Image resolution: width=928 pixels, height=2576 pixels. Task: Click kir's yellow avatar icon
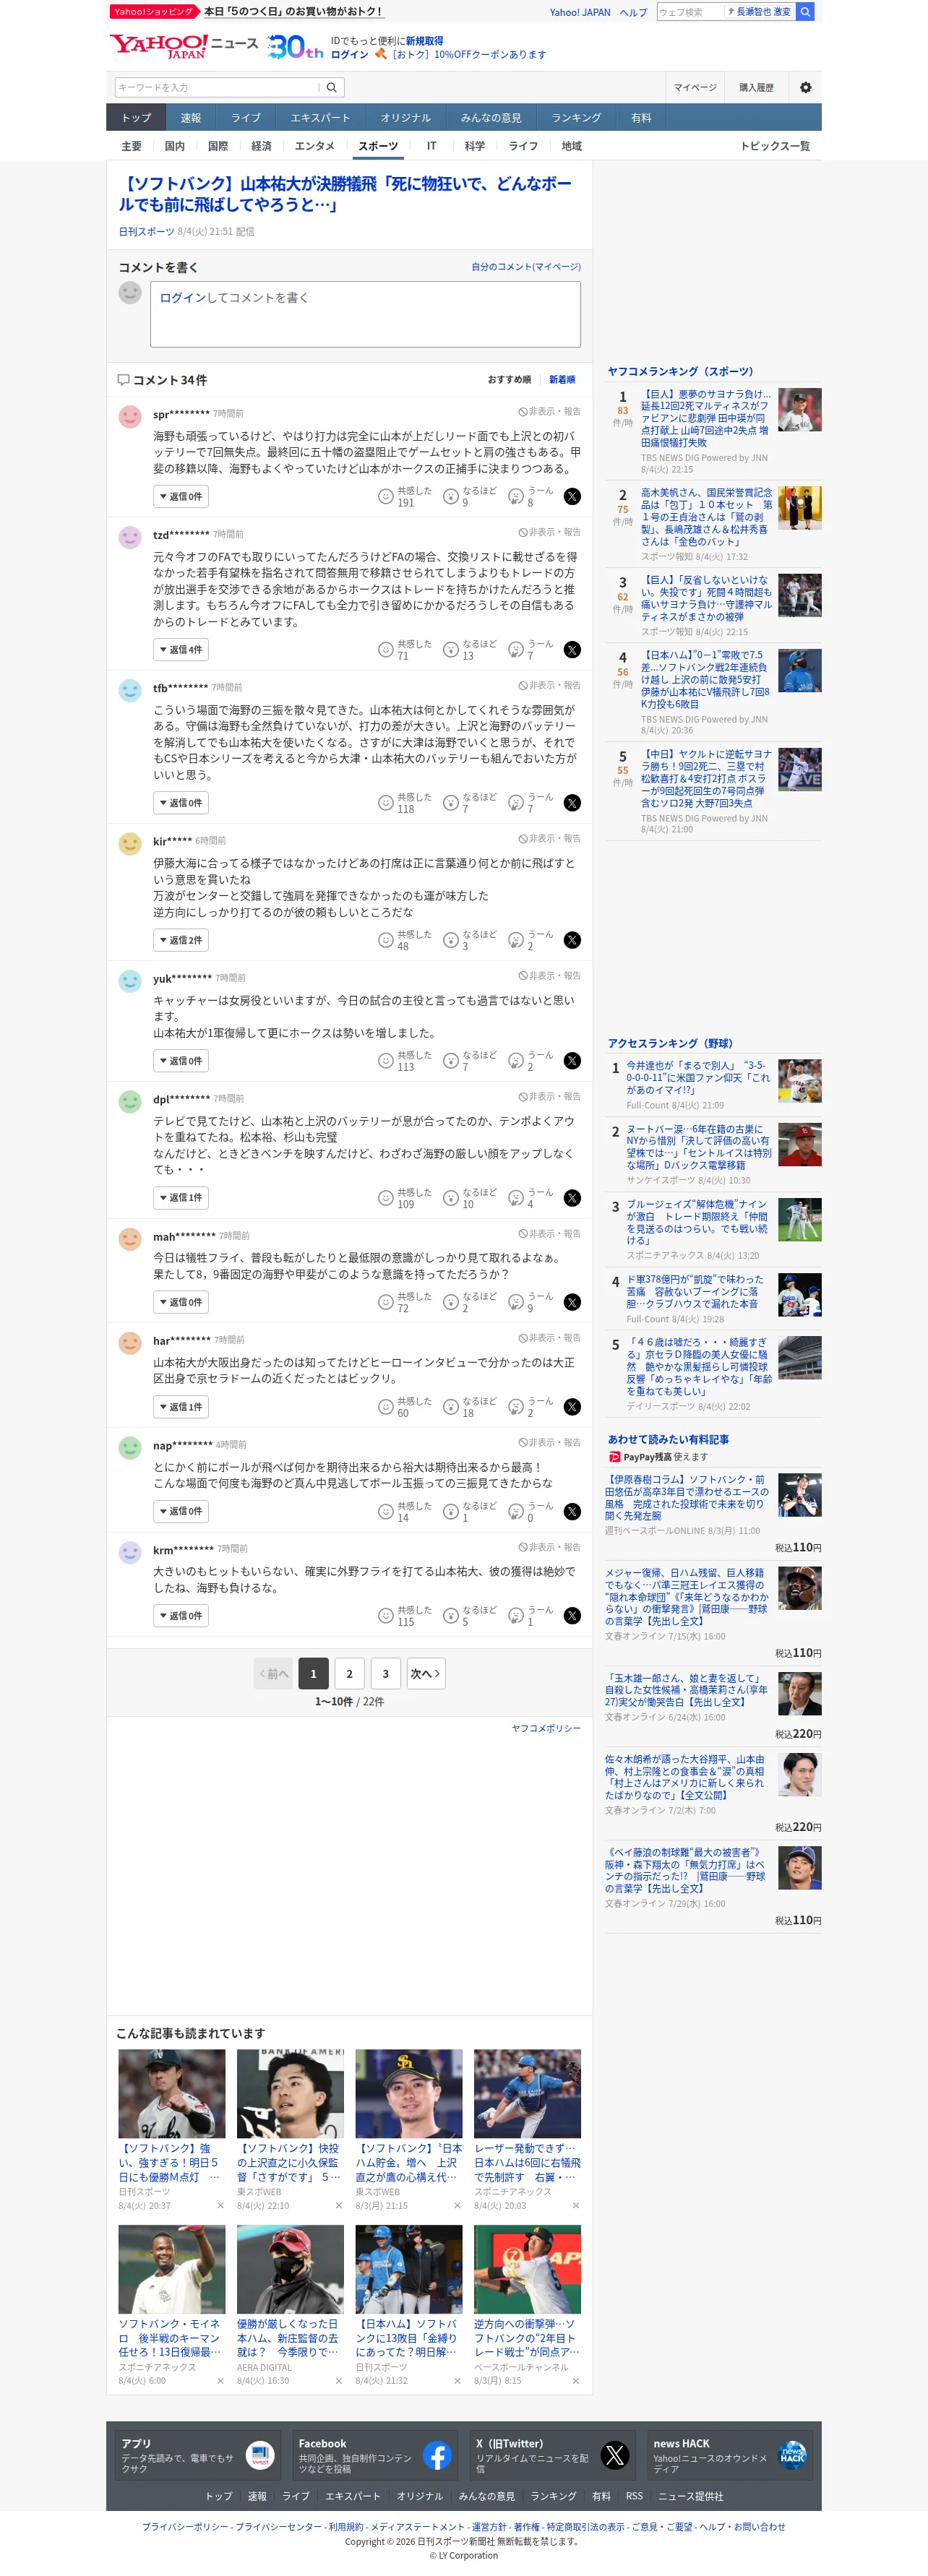130,843
